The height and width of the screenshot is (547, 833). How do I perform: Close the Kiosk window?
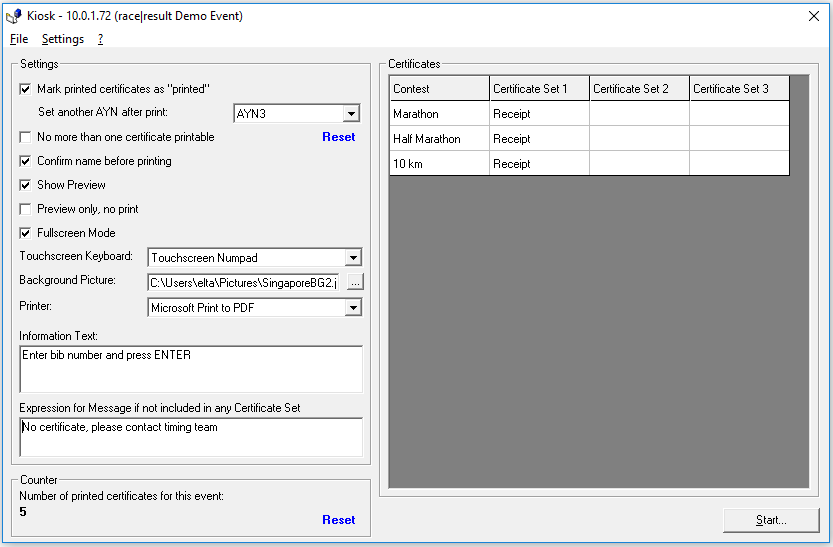(813, 16)
